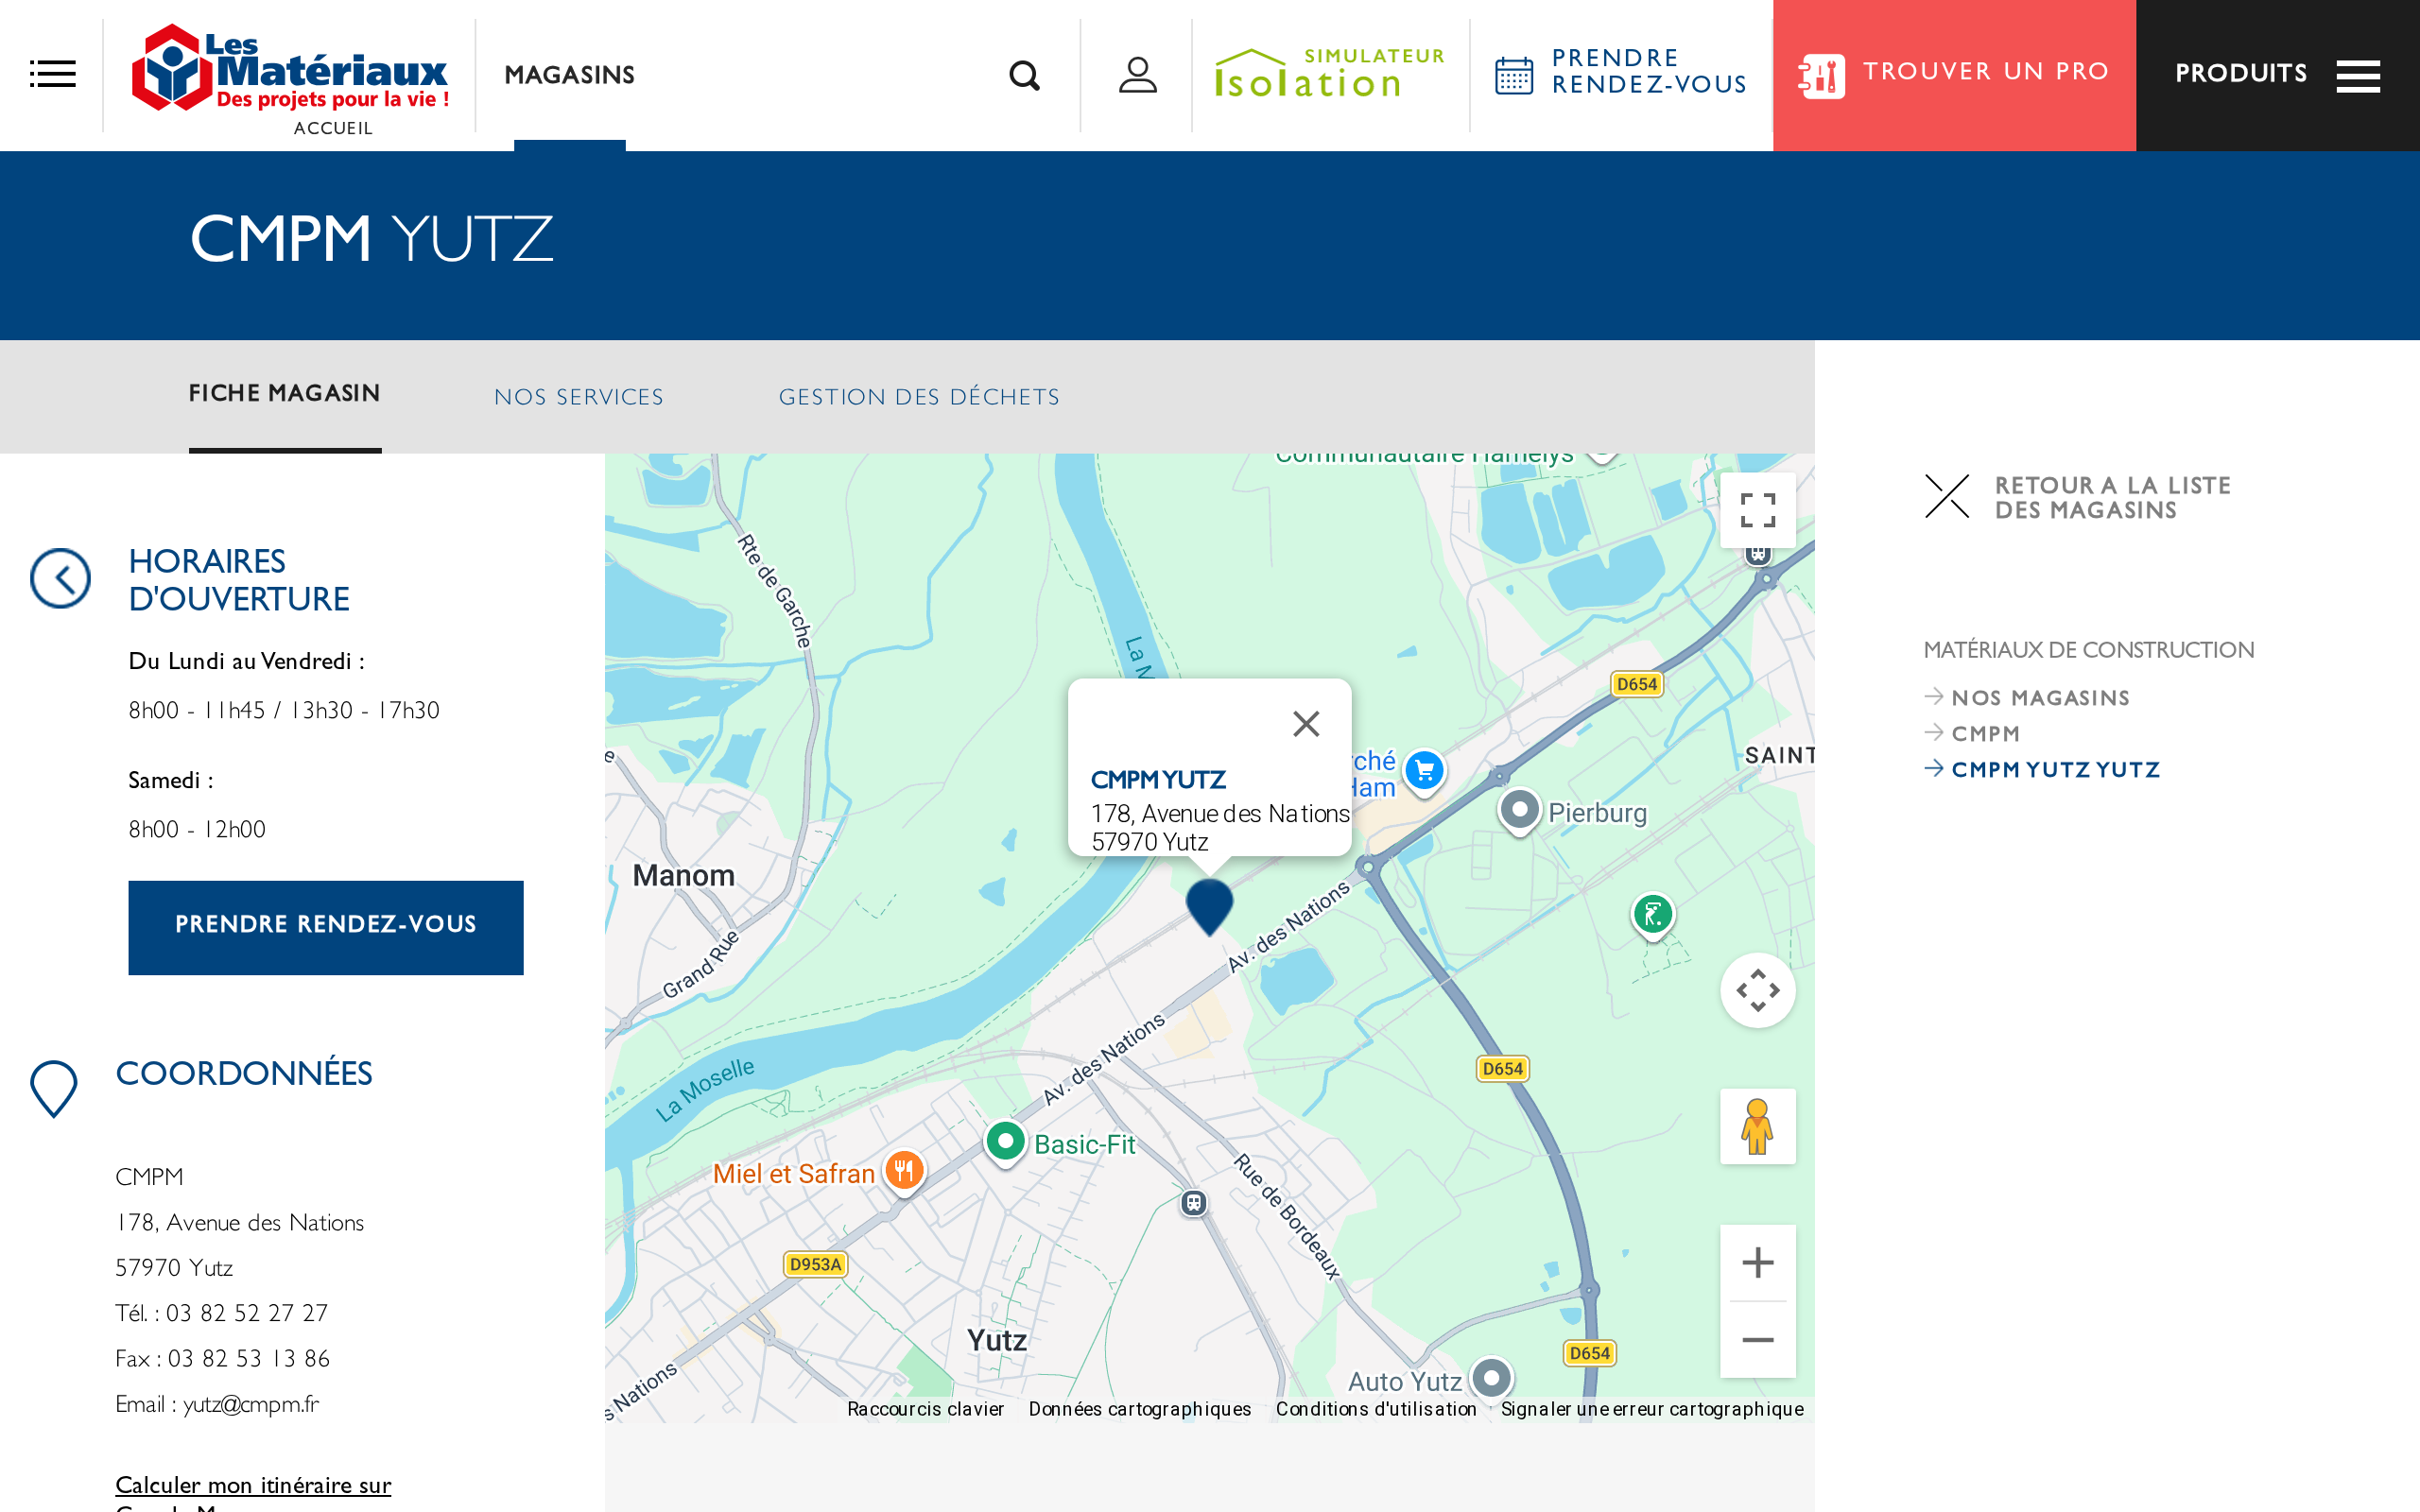Click the CMPM YUTZ page title
This screenshot has width=2420, height=1512.
371,238
